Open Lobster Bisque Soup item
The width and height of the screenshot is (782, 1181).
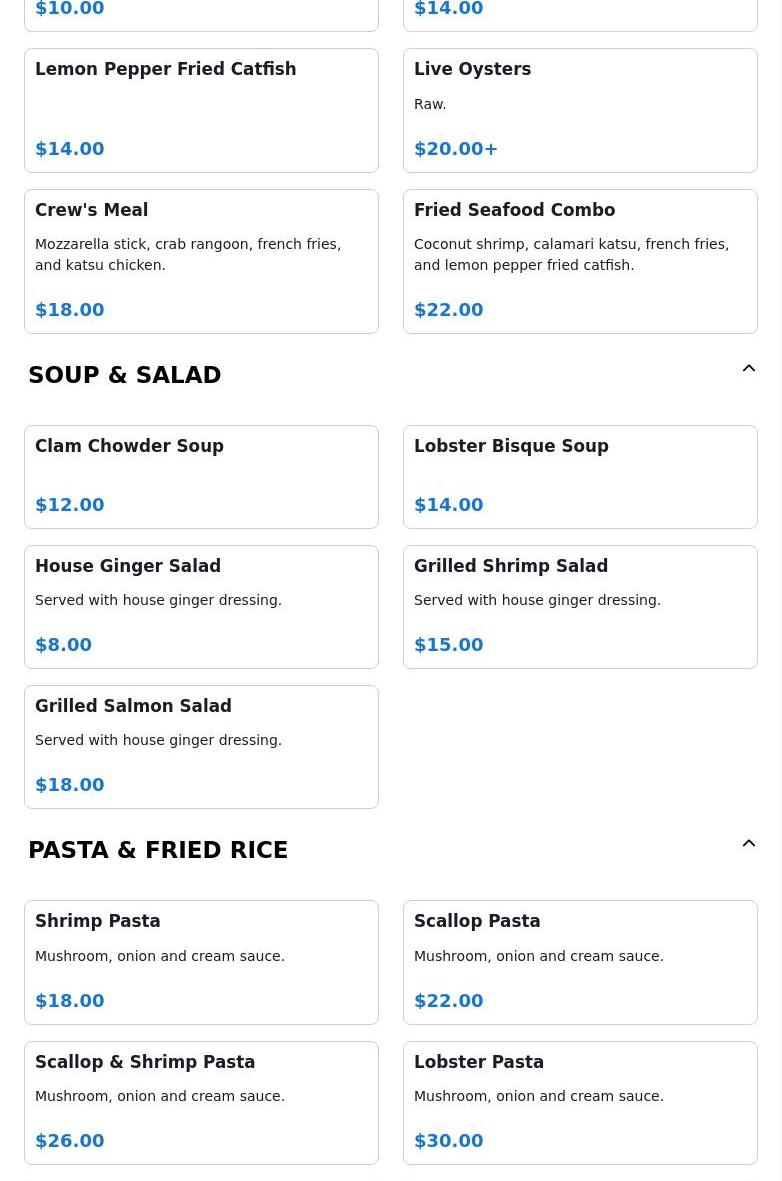(580, 476)
